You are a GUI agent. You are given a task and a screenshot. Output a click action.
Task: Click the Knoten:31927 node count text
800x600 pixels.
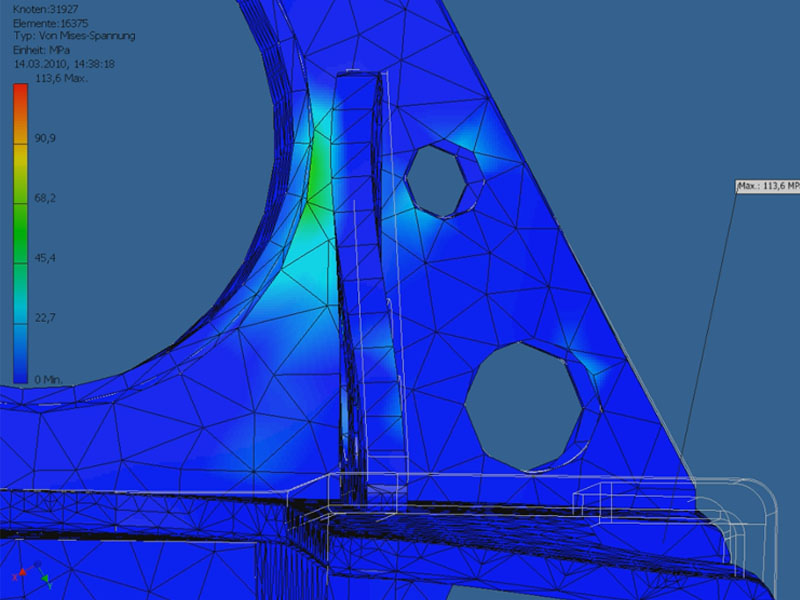pos(42,7)
